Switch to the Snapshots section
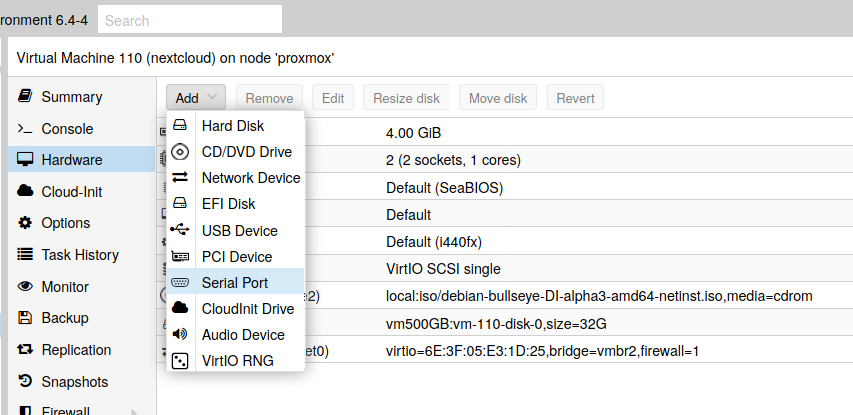Screen dimensions: 853x415 point(74,381)
